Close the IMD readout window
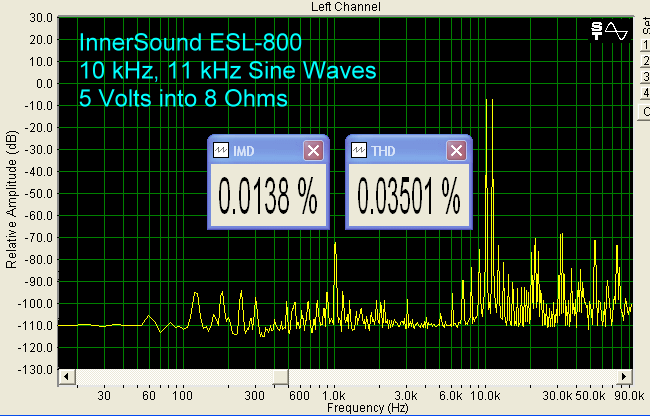 coord(313,150)
